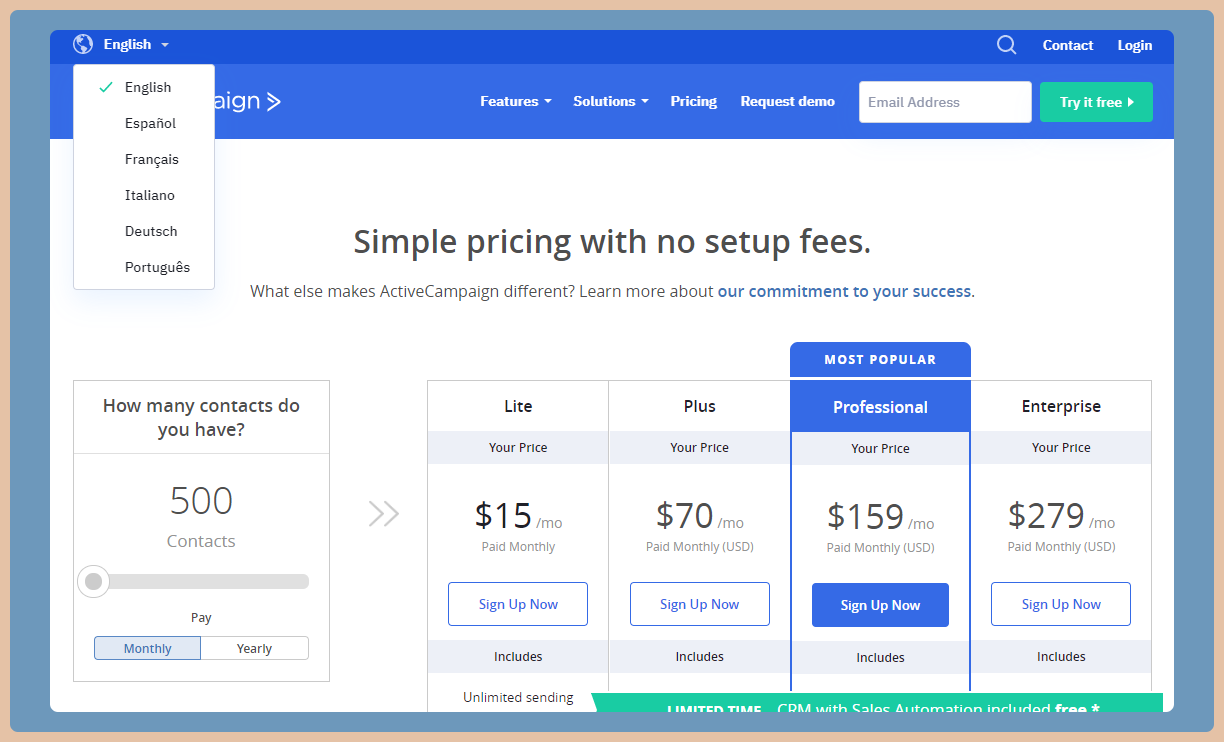Click the contacts slider track

click(201, 581)
